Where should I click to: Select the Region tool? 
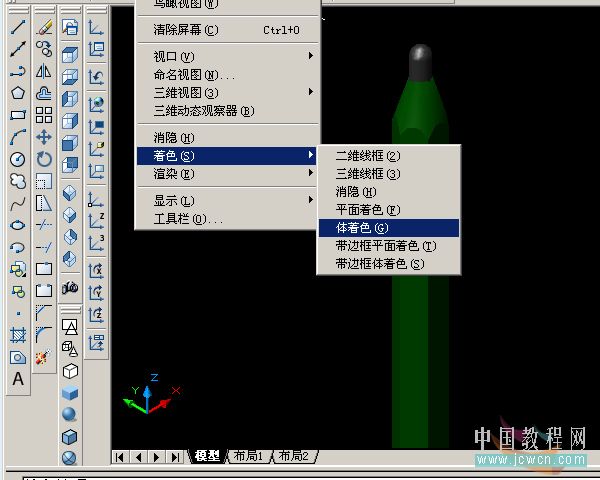click(x=18, y=358)
